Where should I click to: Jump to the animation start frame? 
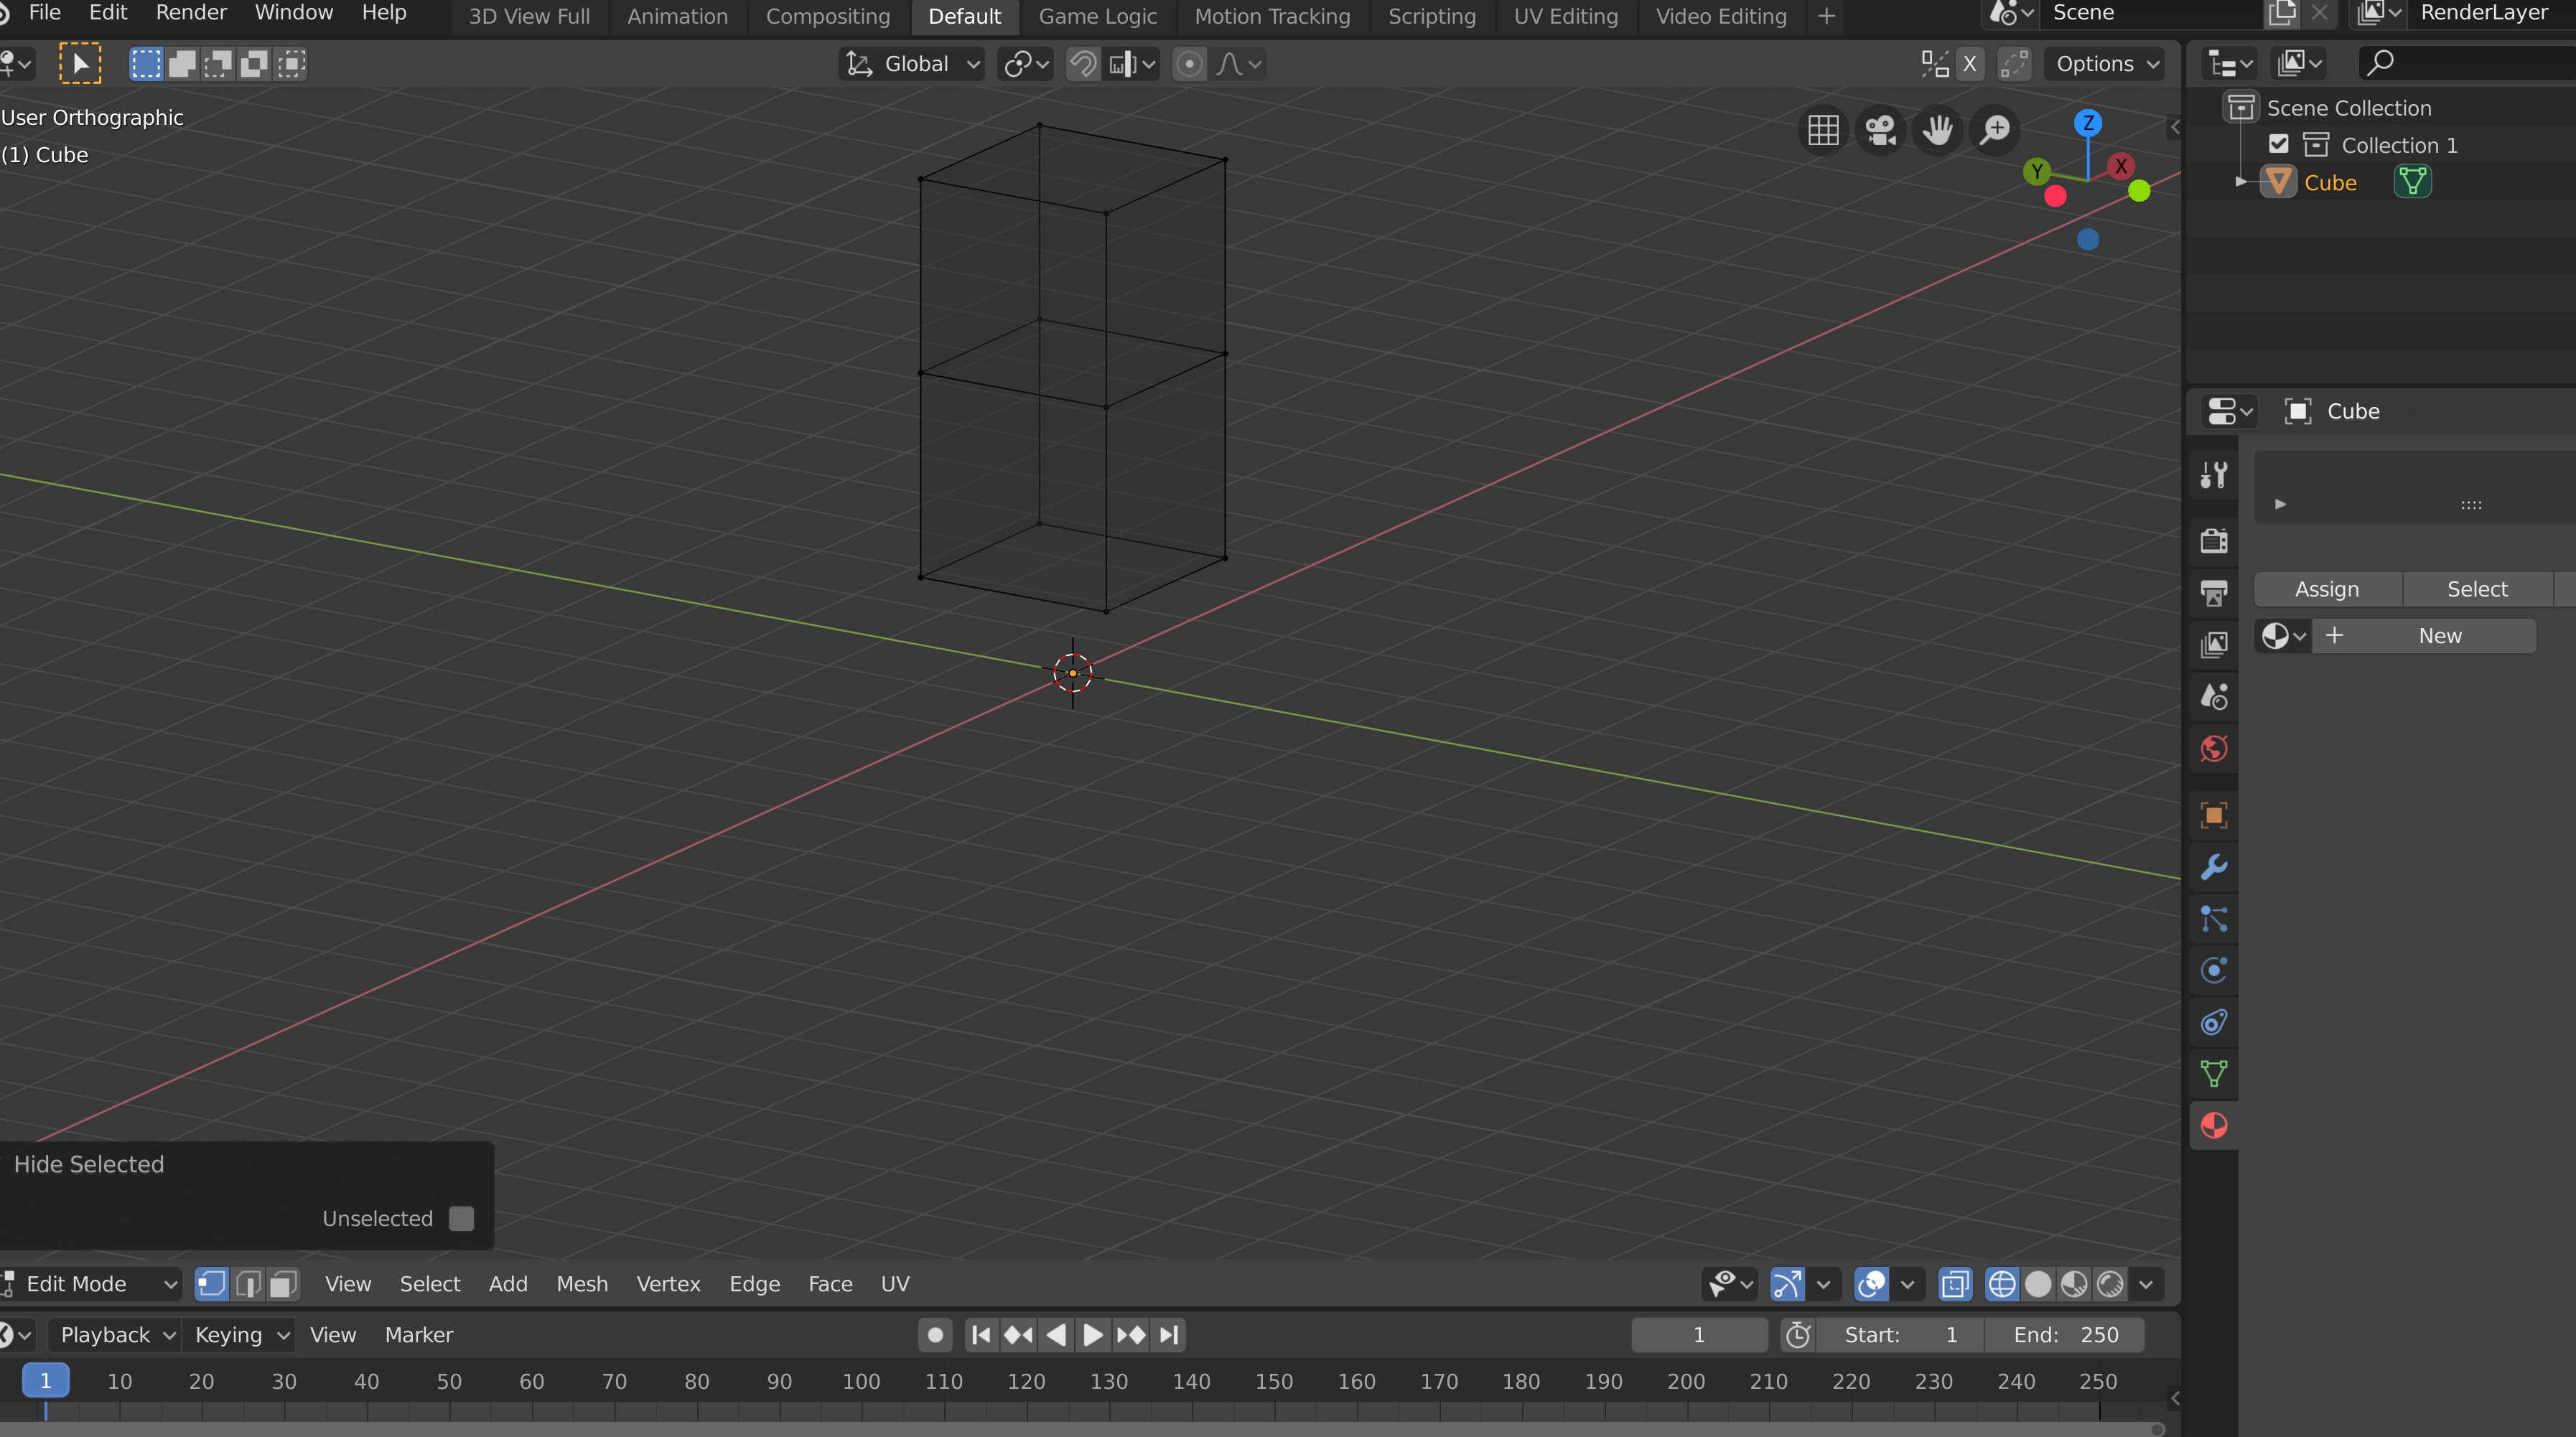981,1335
